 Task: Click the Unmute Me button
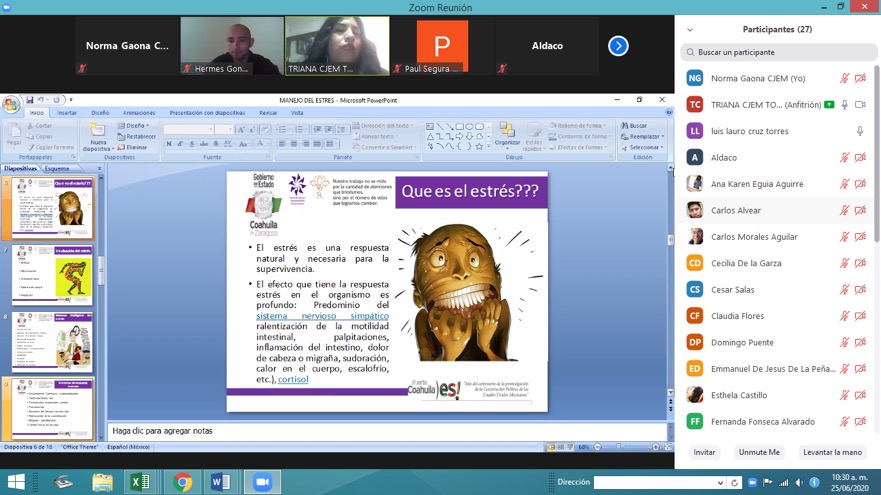pos(759,452)
